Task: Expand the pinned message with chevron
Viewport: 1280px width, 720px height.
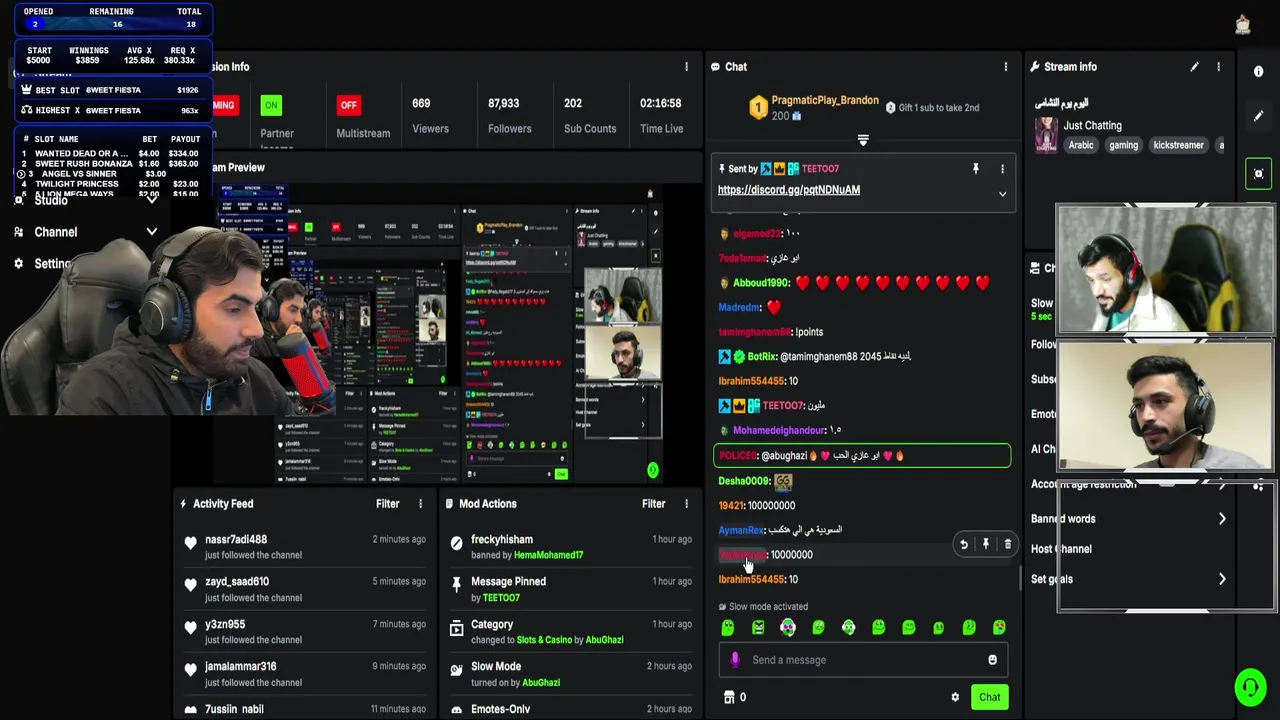Action: 1002,194
